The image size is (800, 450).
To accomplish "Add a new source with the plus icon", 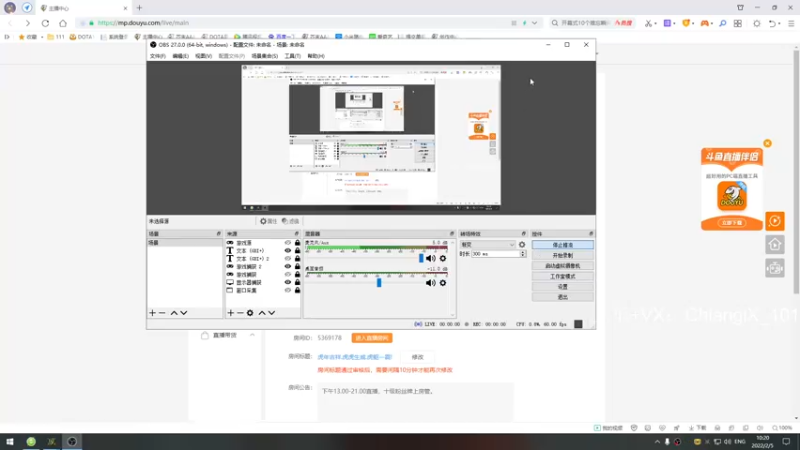I will [x=231, y=313].
